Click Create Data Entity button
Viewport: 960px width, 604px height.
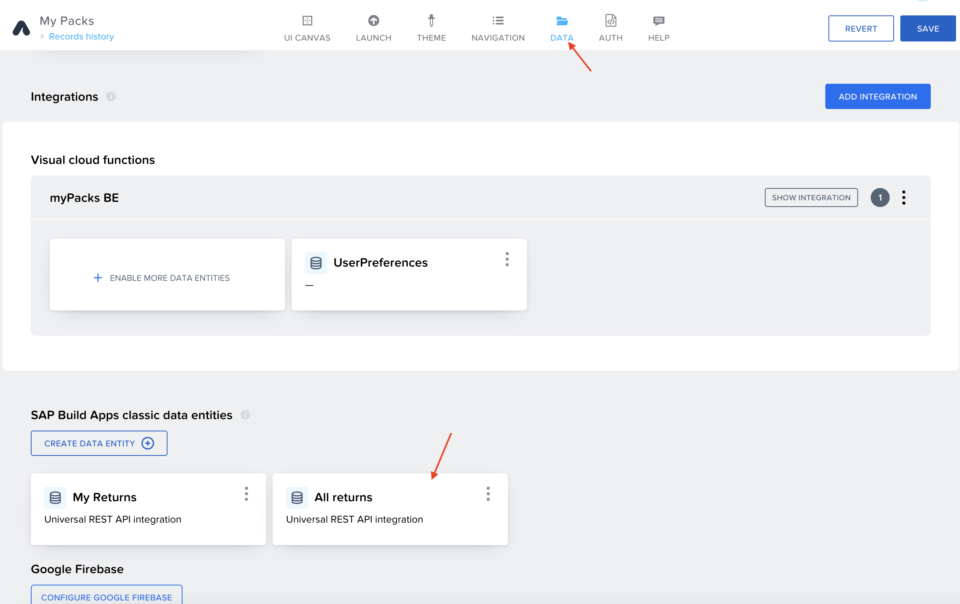point(99,443)
